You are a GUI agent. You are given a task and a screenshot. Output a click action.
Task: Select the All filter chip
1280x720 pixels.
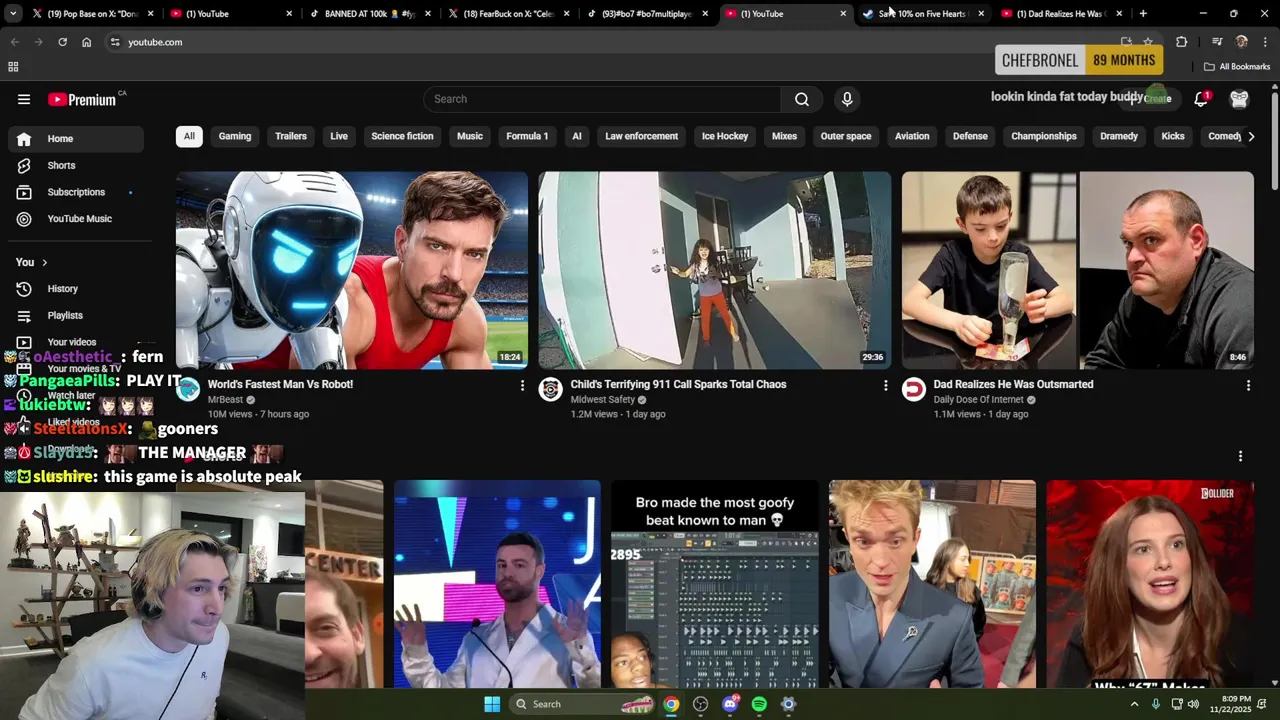pos(189,136)
